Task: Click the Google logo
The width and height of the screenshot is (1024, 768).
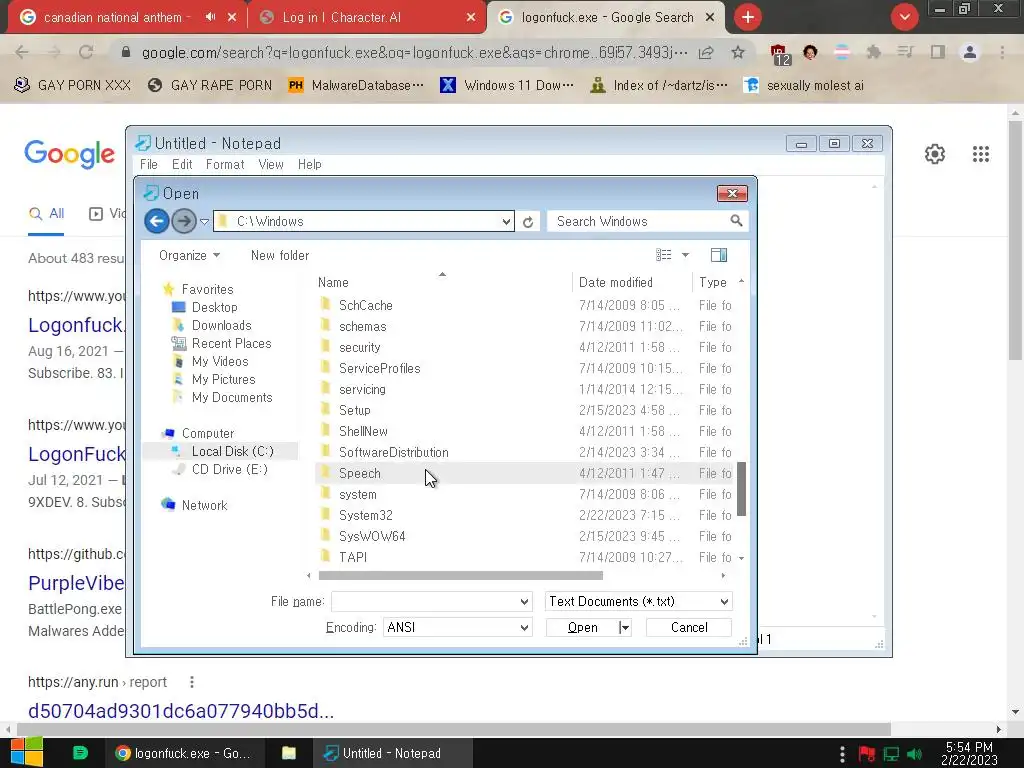Action: pyautogui.click(x=69, y=155)
